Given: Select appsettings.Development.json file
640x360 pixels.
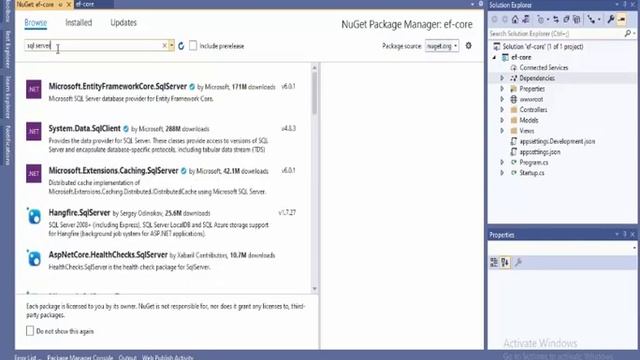Looking at the screenshot, I should click(557, 141).
